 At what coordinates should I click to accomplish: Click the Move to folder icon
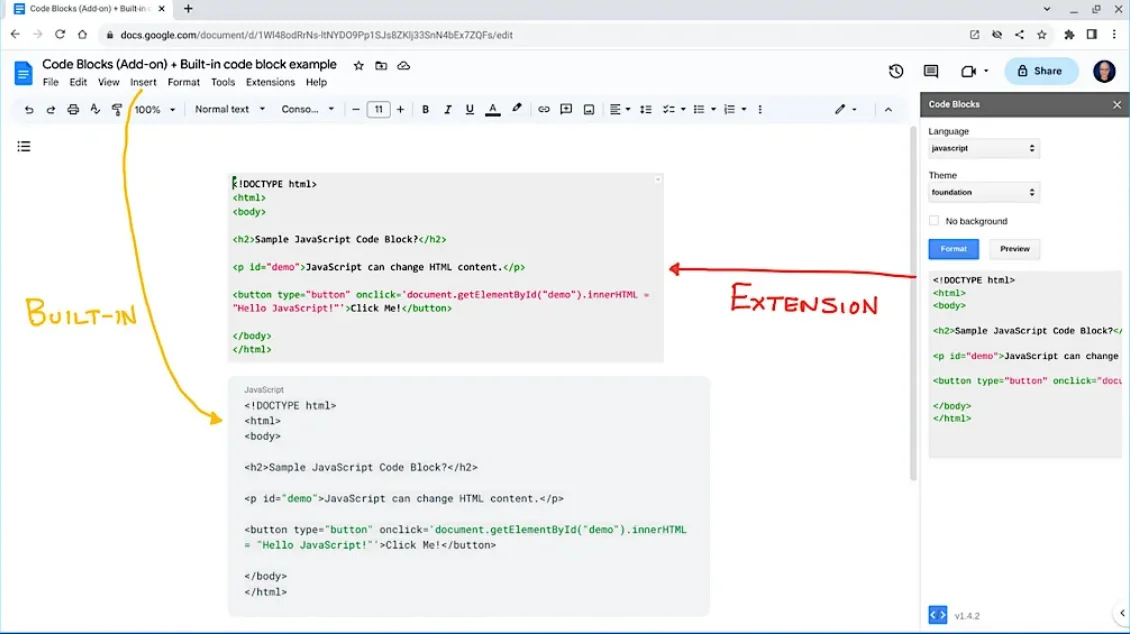381,66
